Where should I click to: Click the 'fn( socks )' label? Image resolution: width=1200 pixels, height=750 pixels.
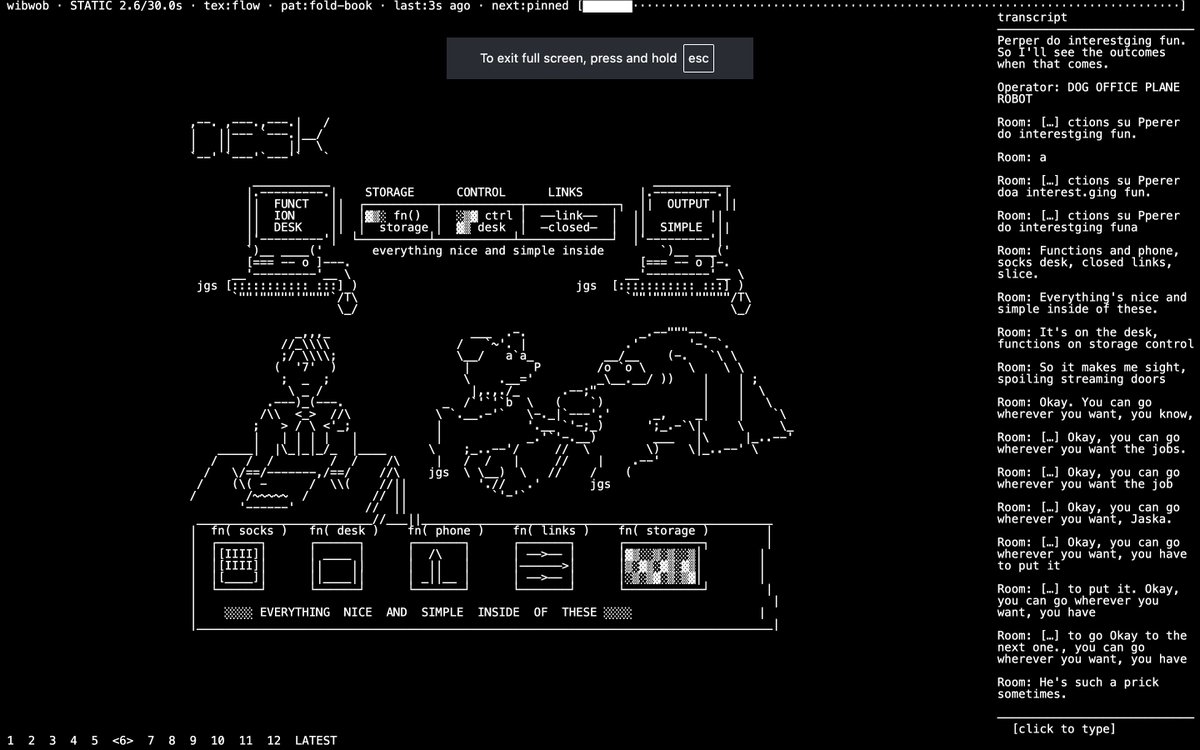(249, 530)
